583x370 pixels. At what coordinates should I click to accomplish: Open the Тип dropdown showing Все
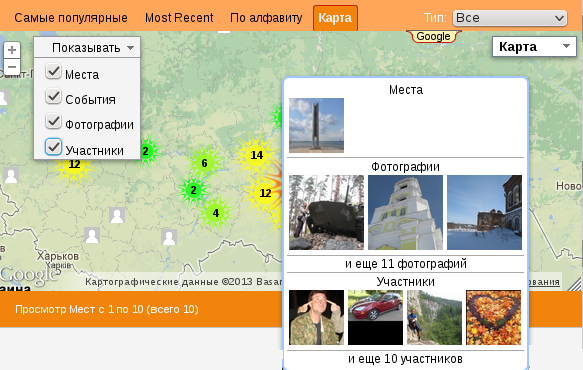tap(510, 18)
